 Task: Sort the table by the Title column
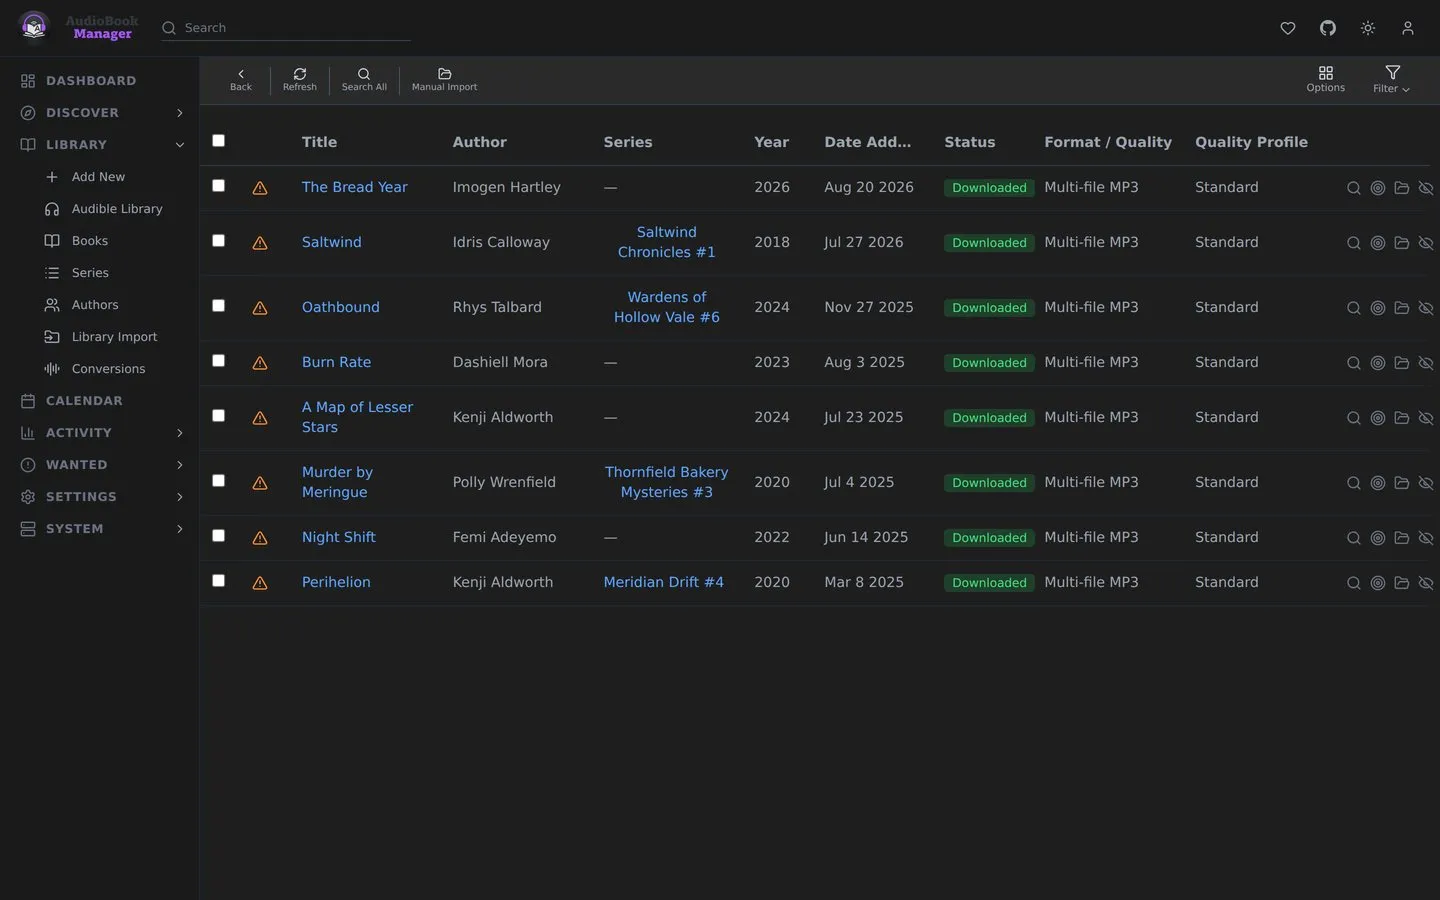tap(319, 142)
